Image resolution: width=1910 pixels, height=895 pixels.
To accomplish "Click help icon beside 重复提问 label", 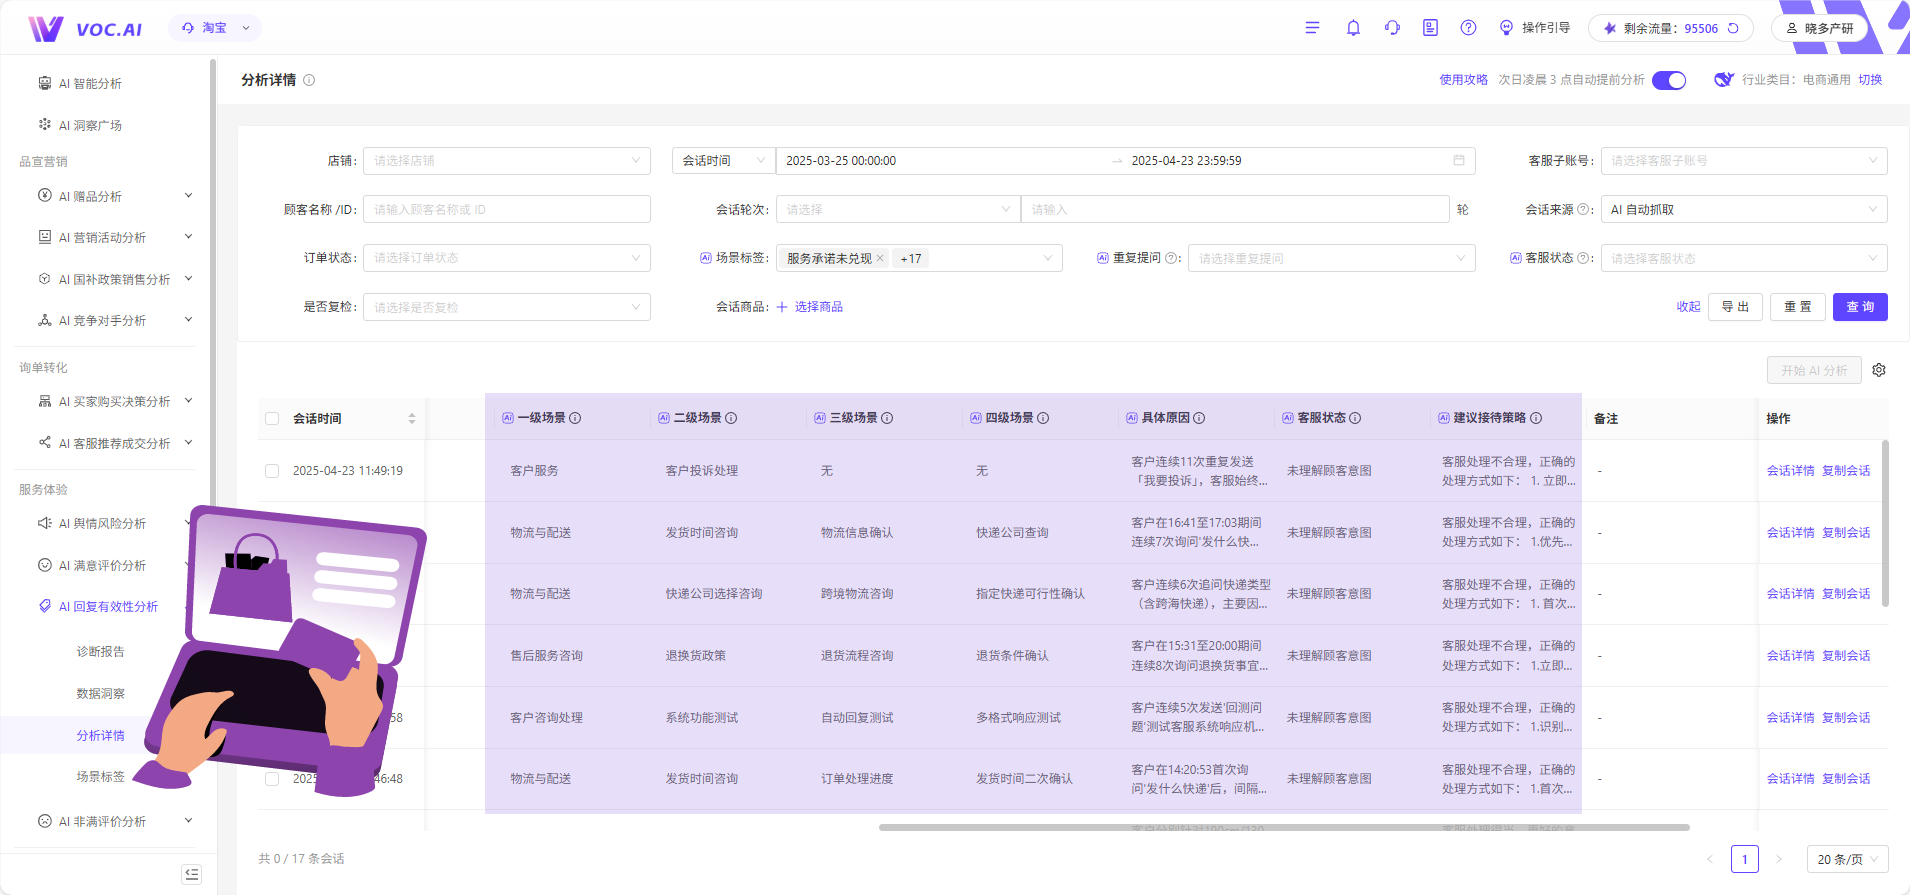I will [1171, 258].
